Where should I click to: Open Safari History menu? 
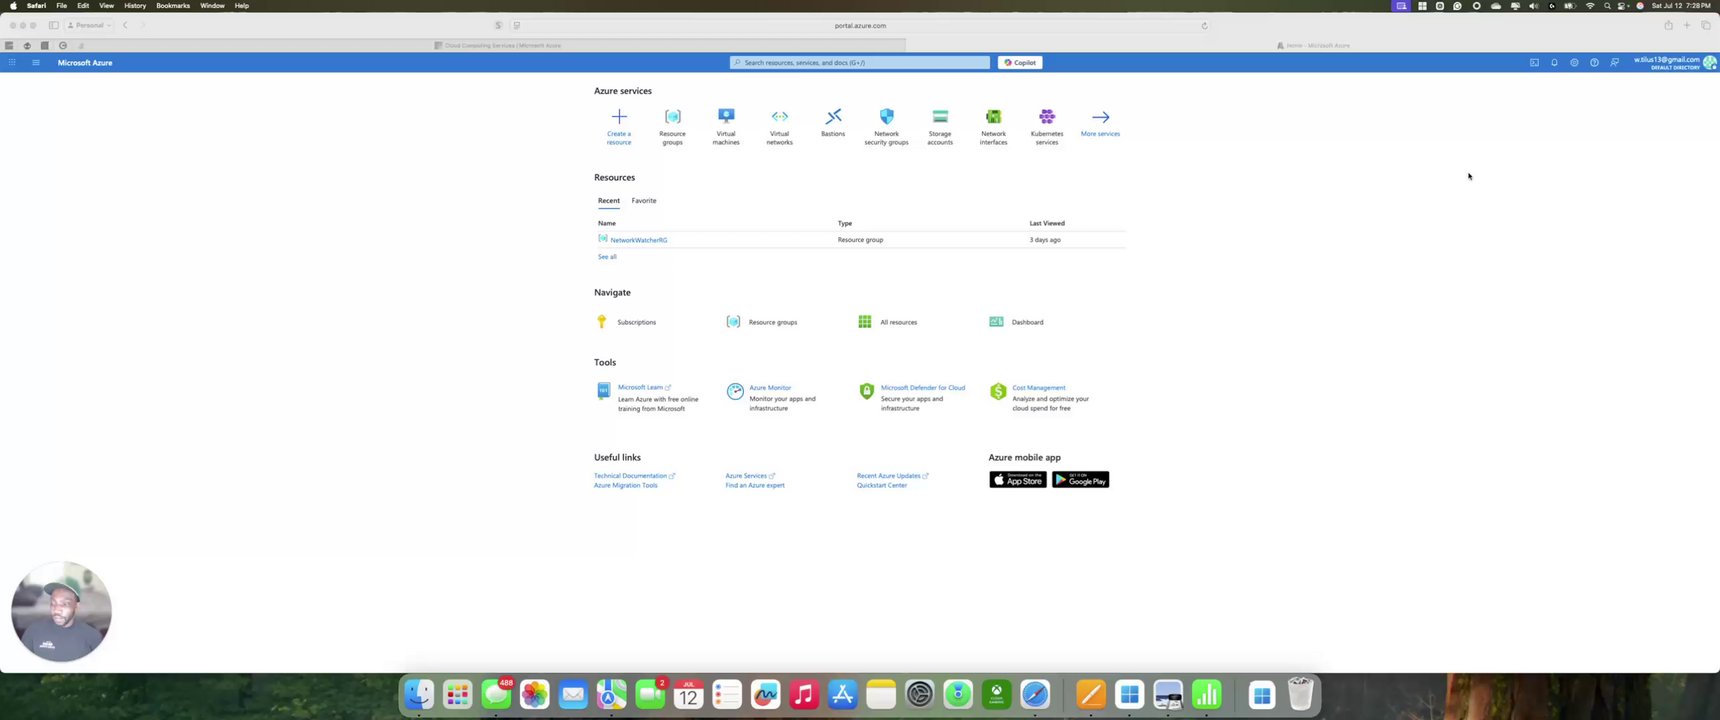pos(135,5)
